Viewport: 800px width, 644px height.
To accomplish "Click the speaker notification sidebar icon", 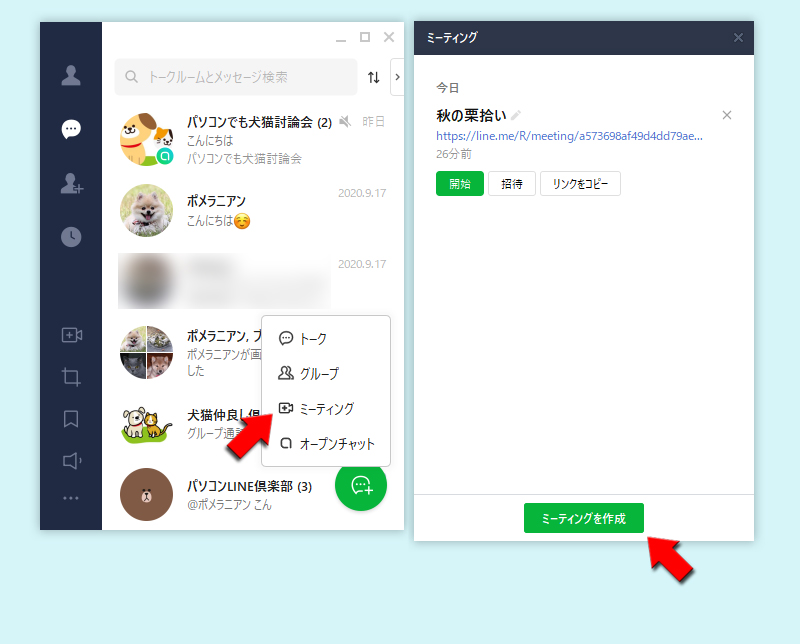I will point(72,461).
